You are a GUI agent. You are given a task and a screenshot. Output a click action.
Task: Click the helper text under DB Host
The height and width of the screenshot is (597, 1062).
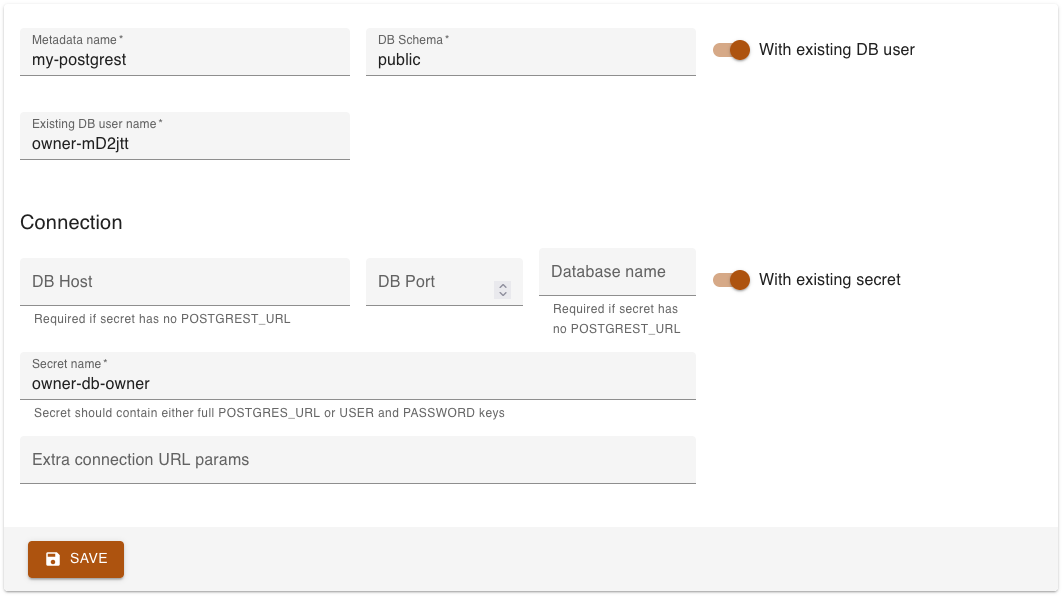[162, 319]
